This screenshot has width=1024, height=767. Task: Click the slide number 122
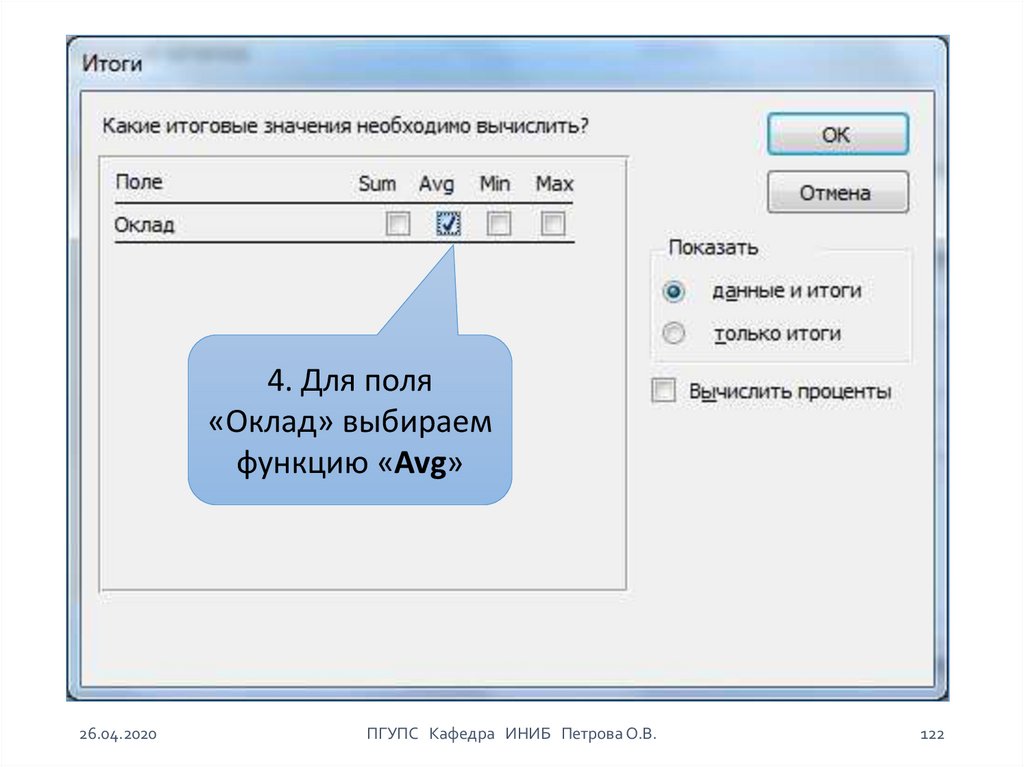(x=931, y=735)
